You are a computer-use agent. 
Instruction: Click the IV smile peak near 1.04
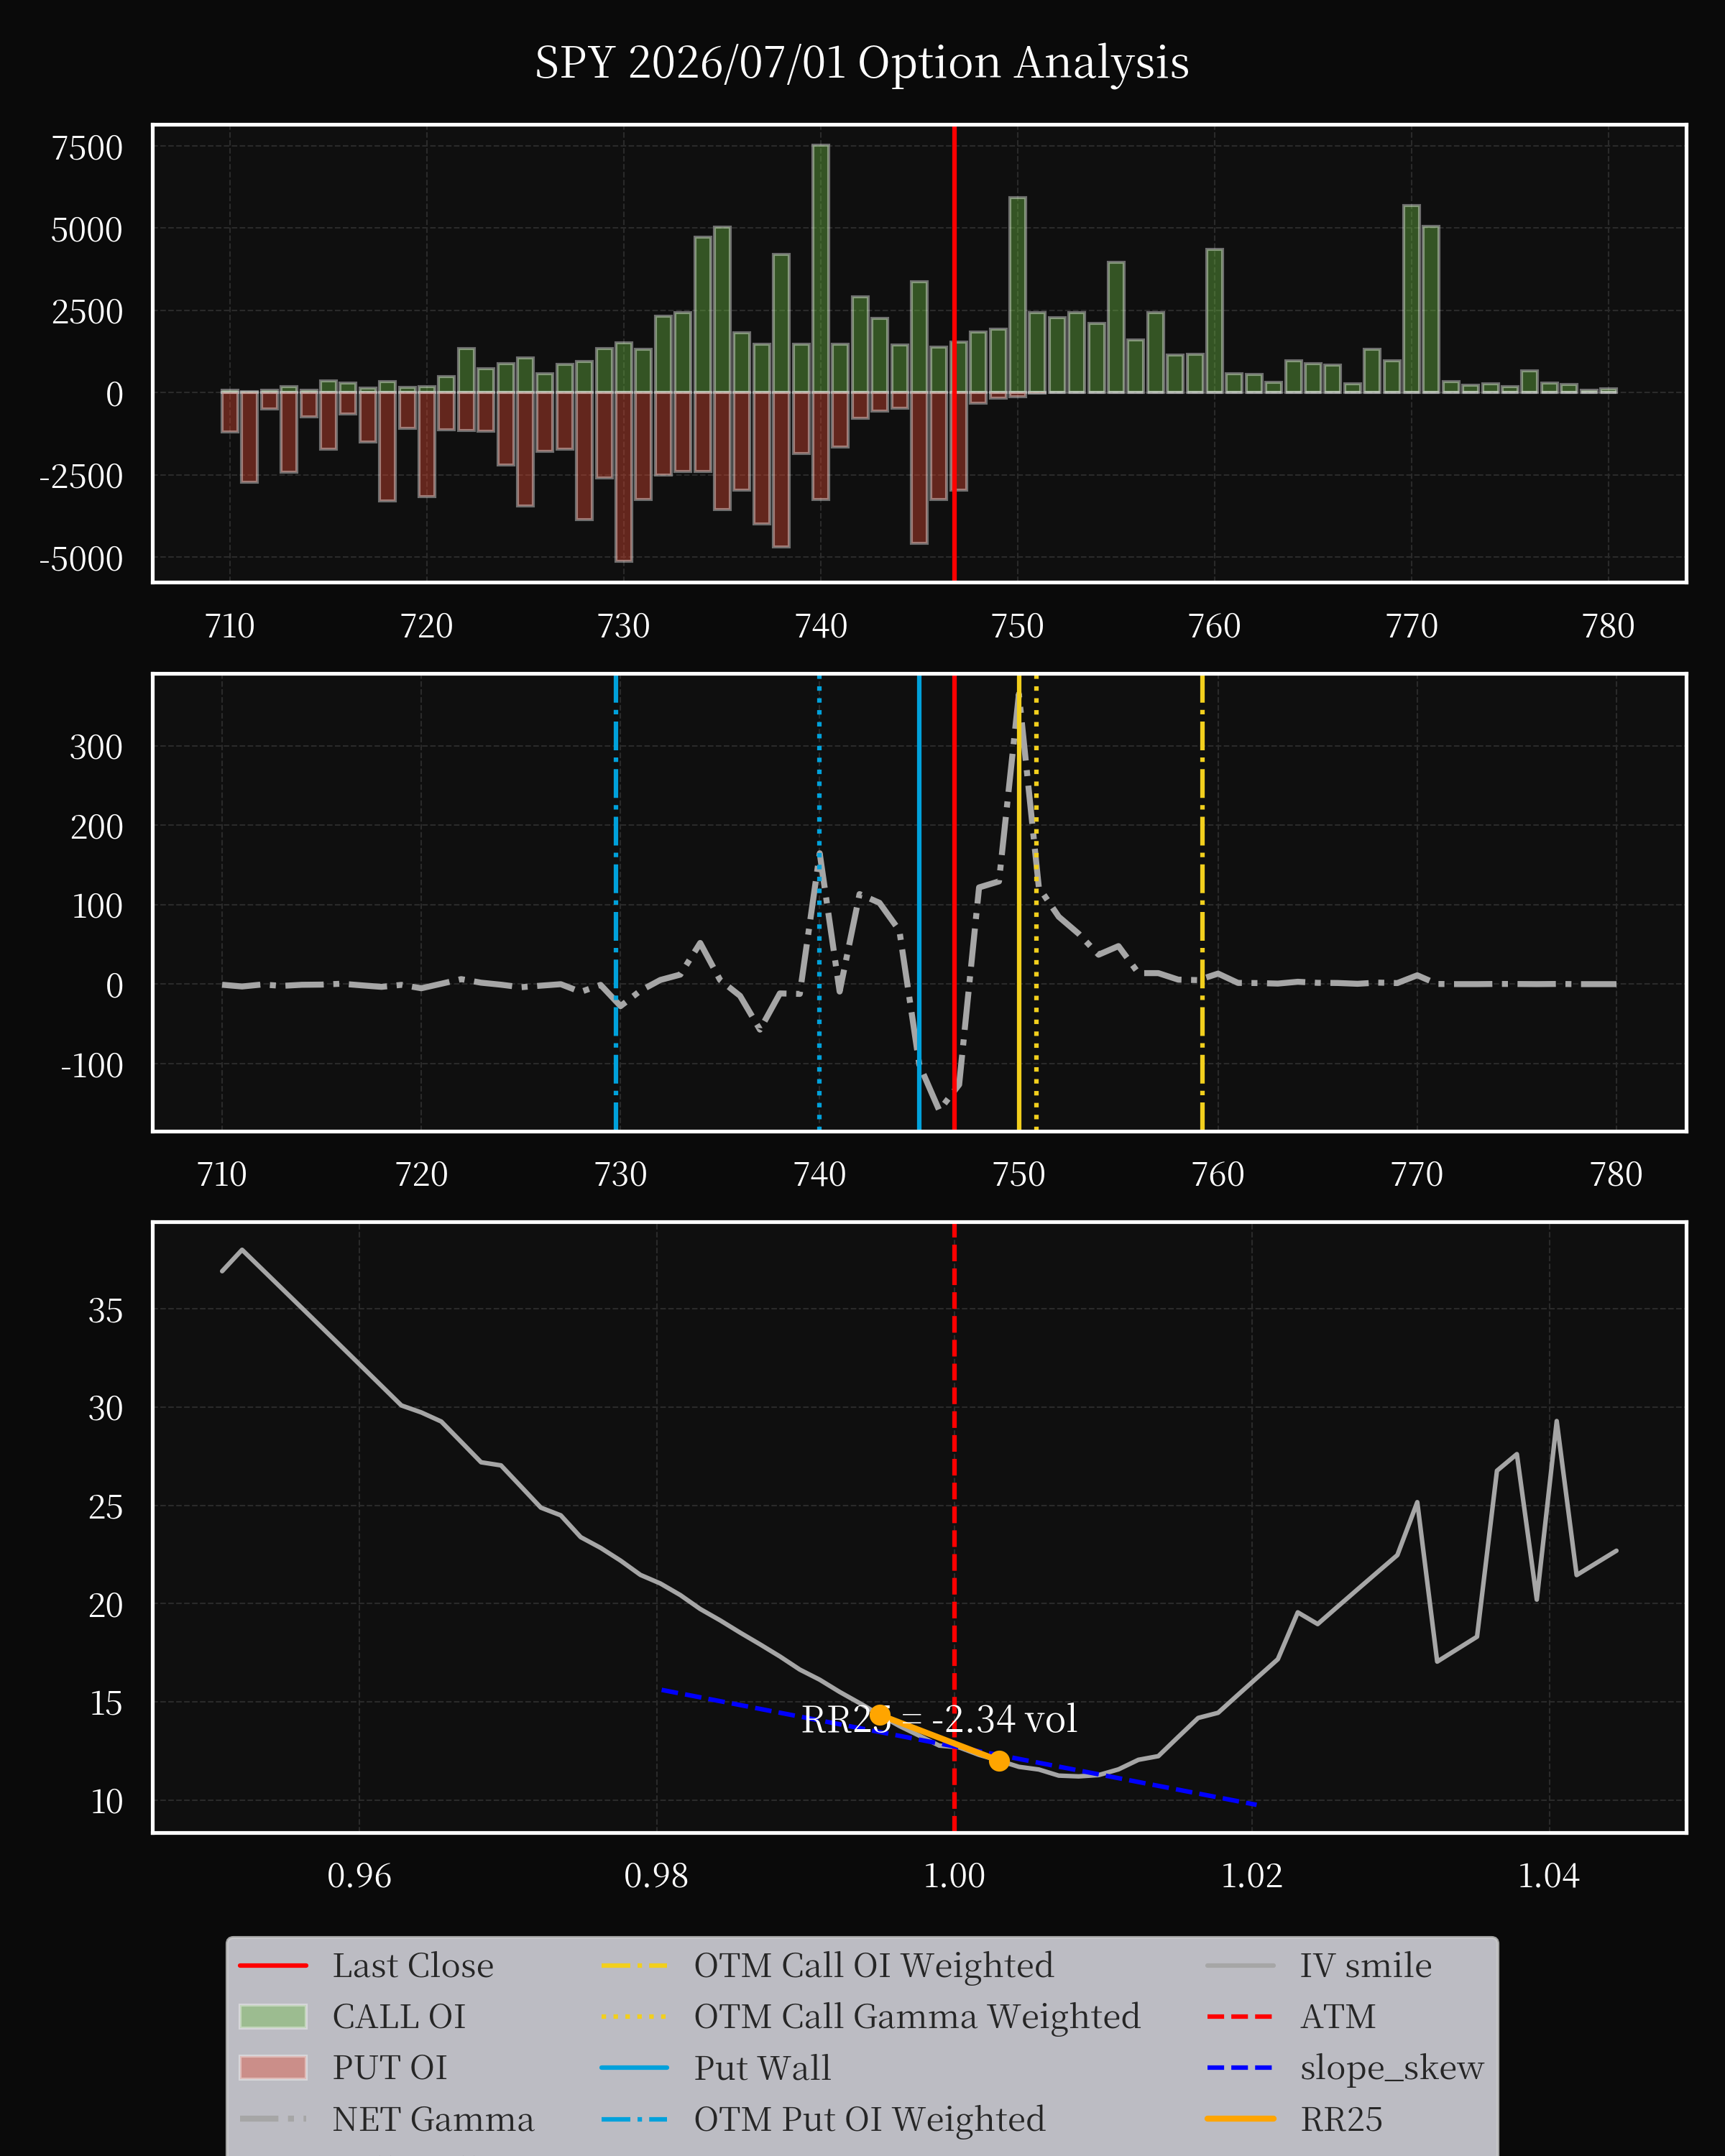(x=1556, y=1421)
